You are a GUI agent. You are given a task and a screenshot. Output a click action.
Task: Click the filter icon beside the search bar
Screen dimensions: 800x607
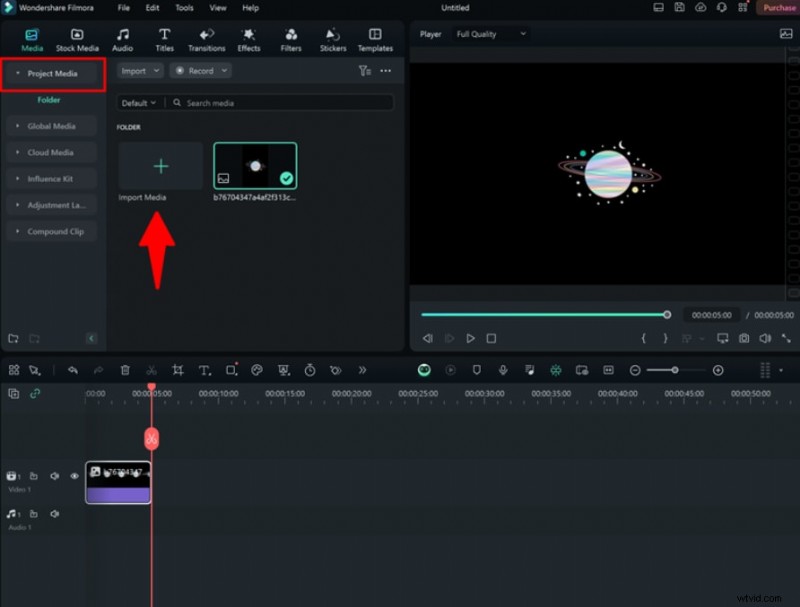364,71
